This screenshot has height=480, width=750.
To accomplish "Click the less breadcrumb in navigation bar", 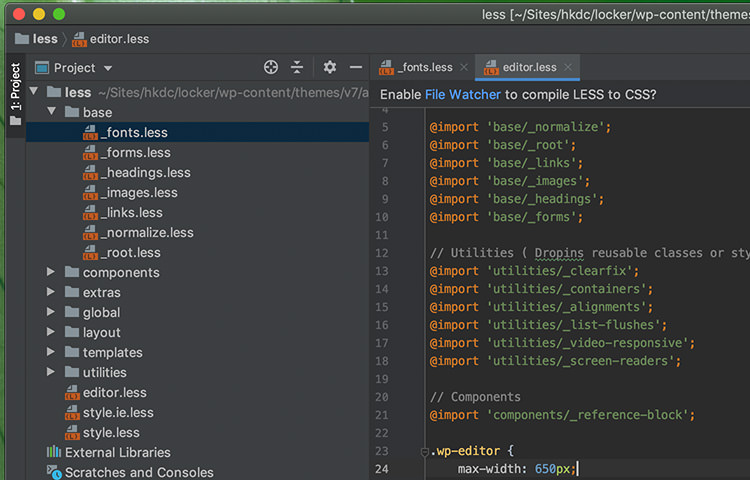I will point(45,39).
